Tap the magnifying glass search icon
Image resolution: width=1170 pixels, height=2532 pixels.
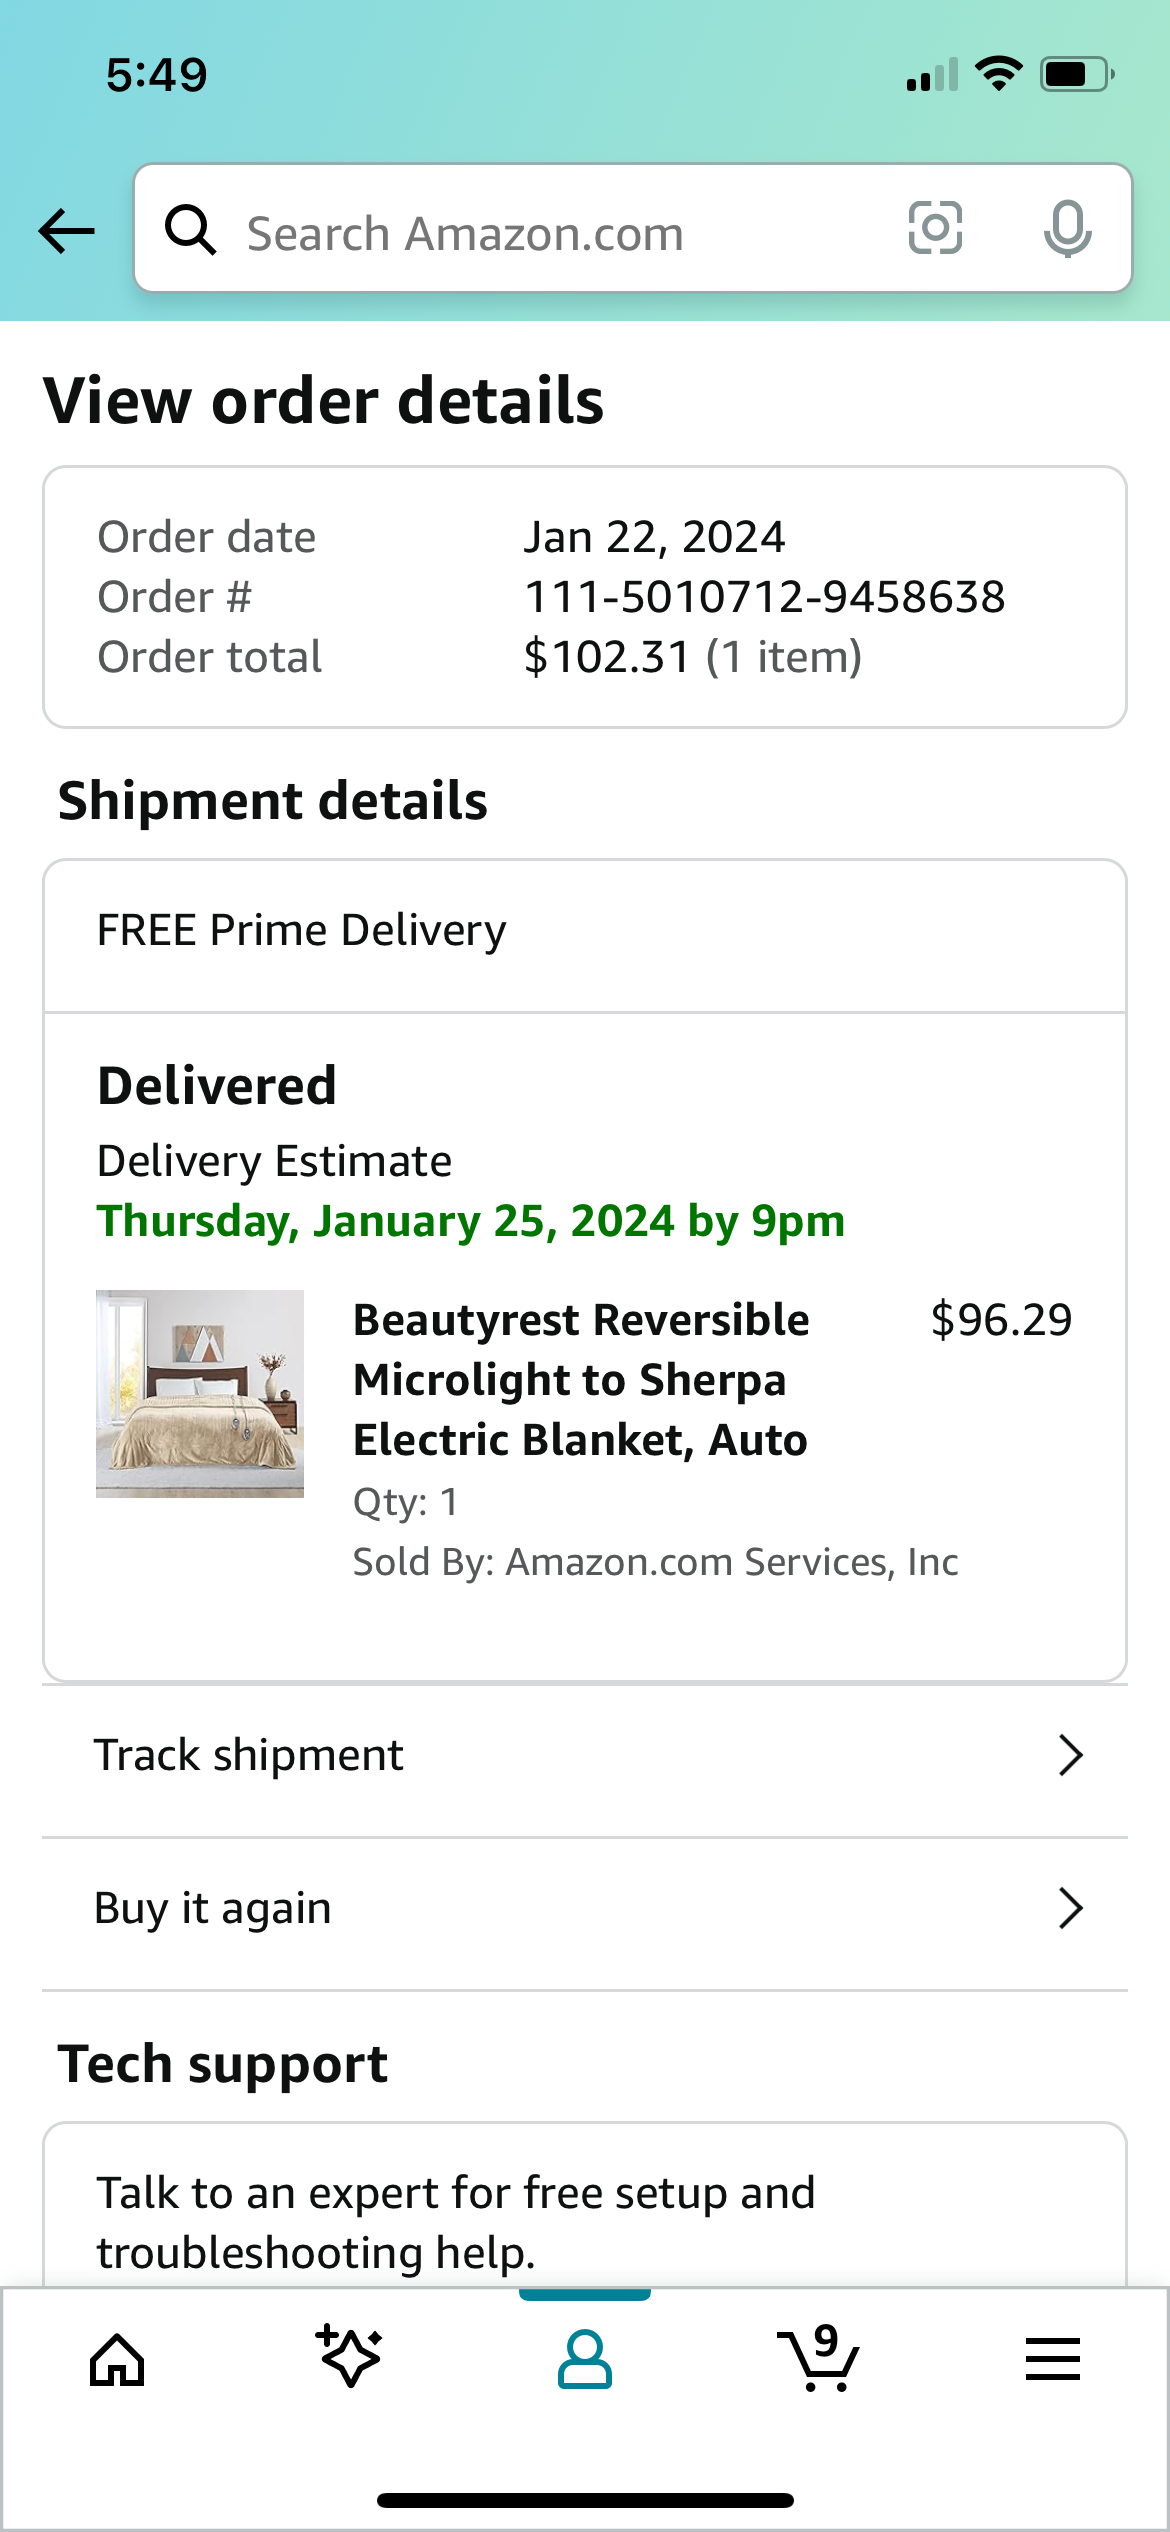[190, 230]
